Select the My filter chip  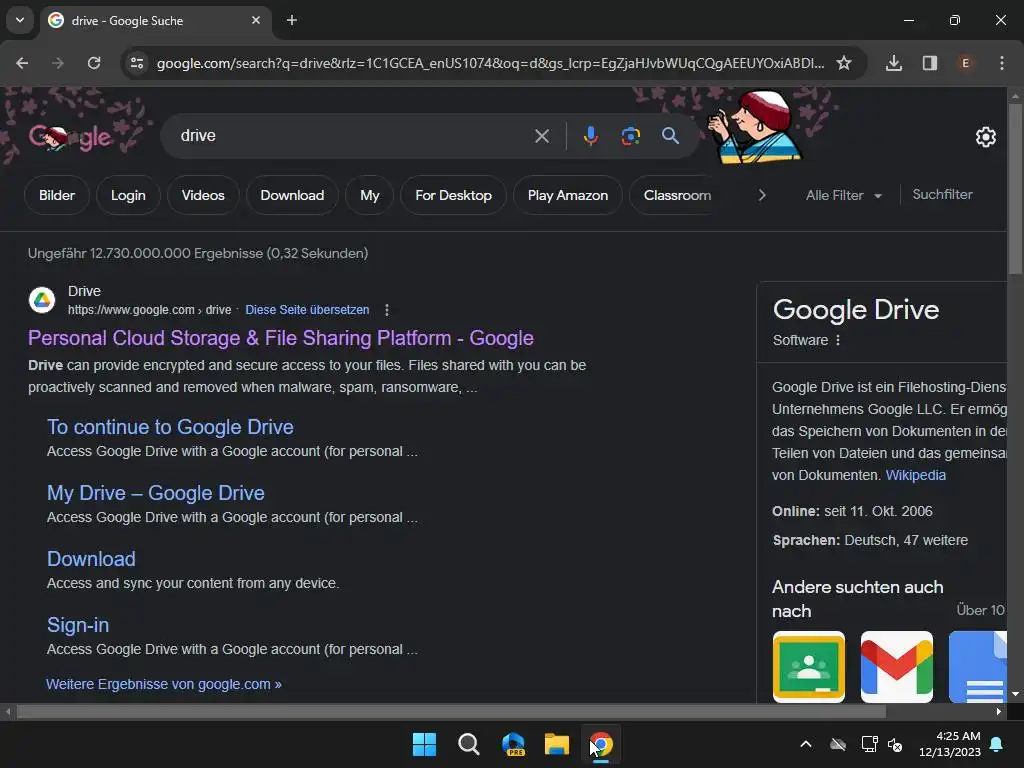click(370, 195)
